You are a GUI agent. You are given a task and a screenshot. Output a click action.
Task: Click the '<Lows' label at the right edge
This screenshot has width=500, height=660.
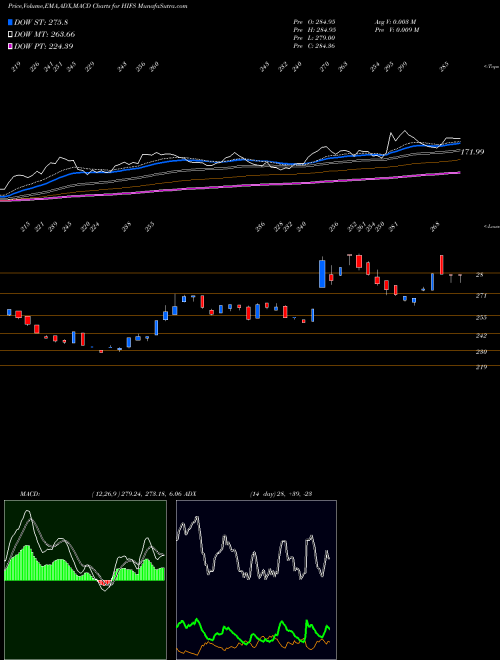click(491, 226)
